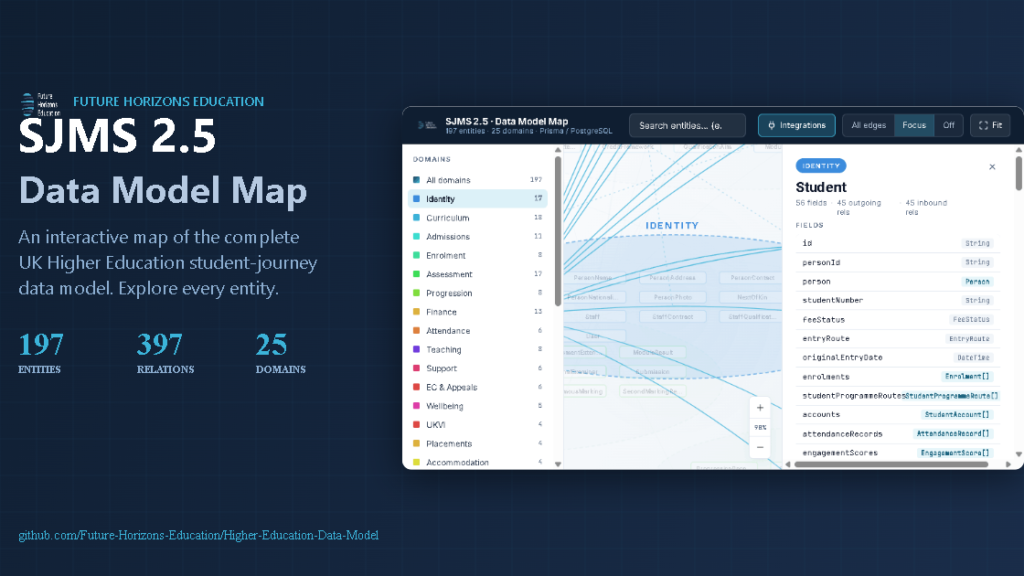Click the domains scroll down arrow

(558, 464)
